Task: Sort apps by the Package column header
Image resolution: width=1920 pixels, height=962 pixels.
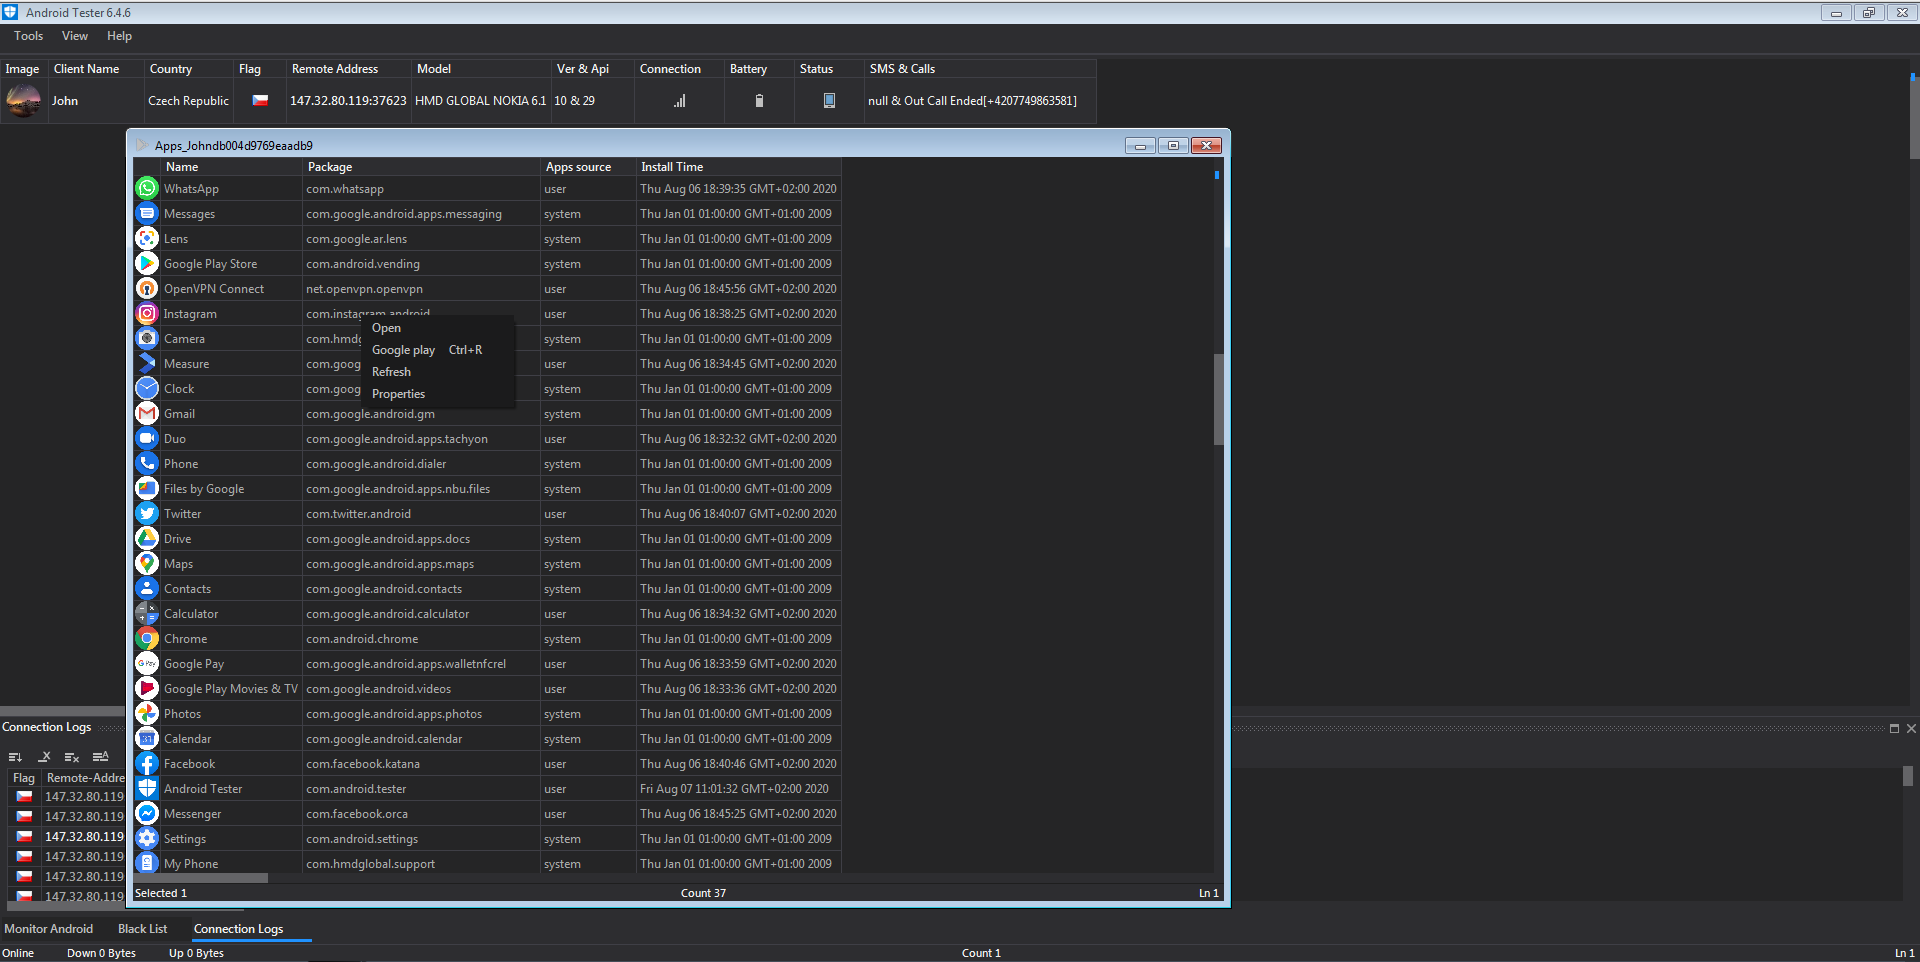Action: (x=421, y=167)
